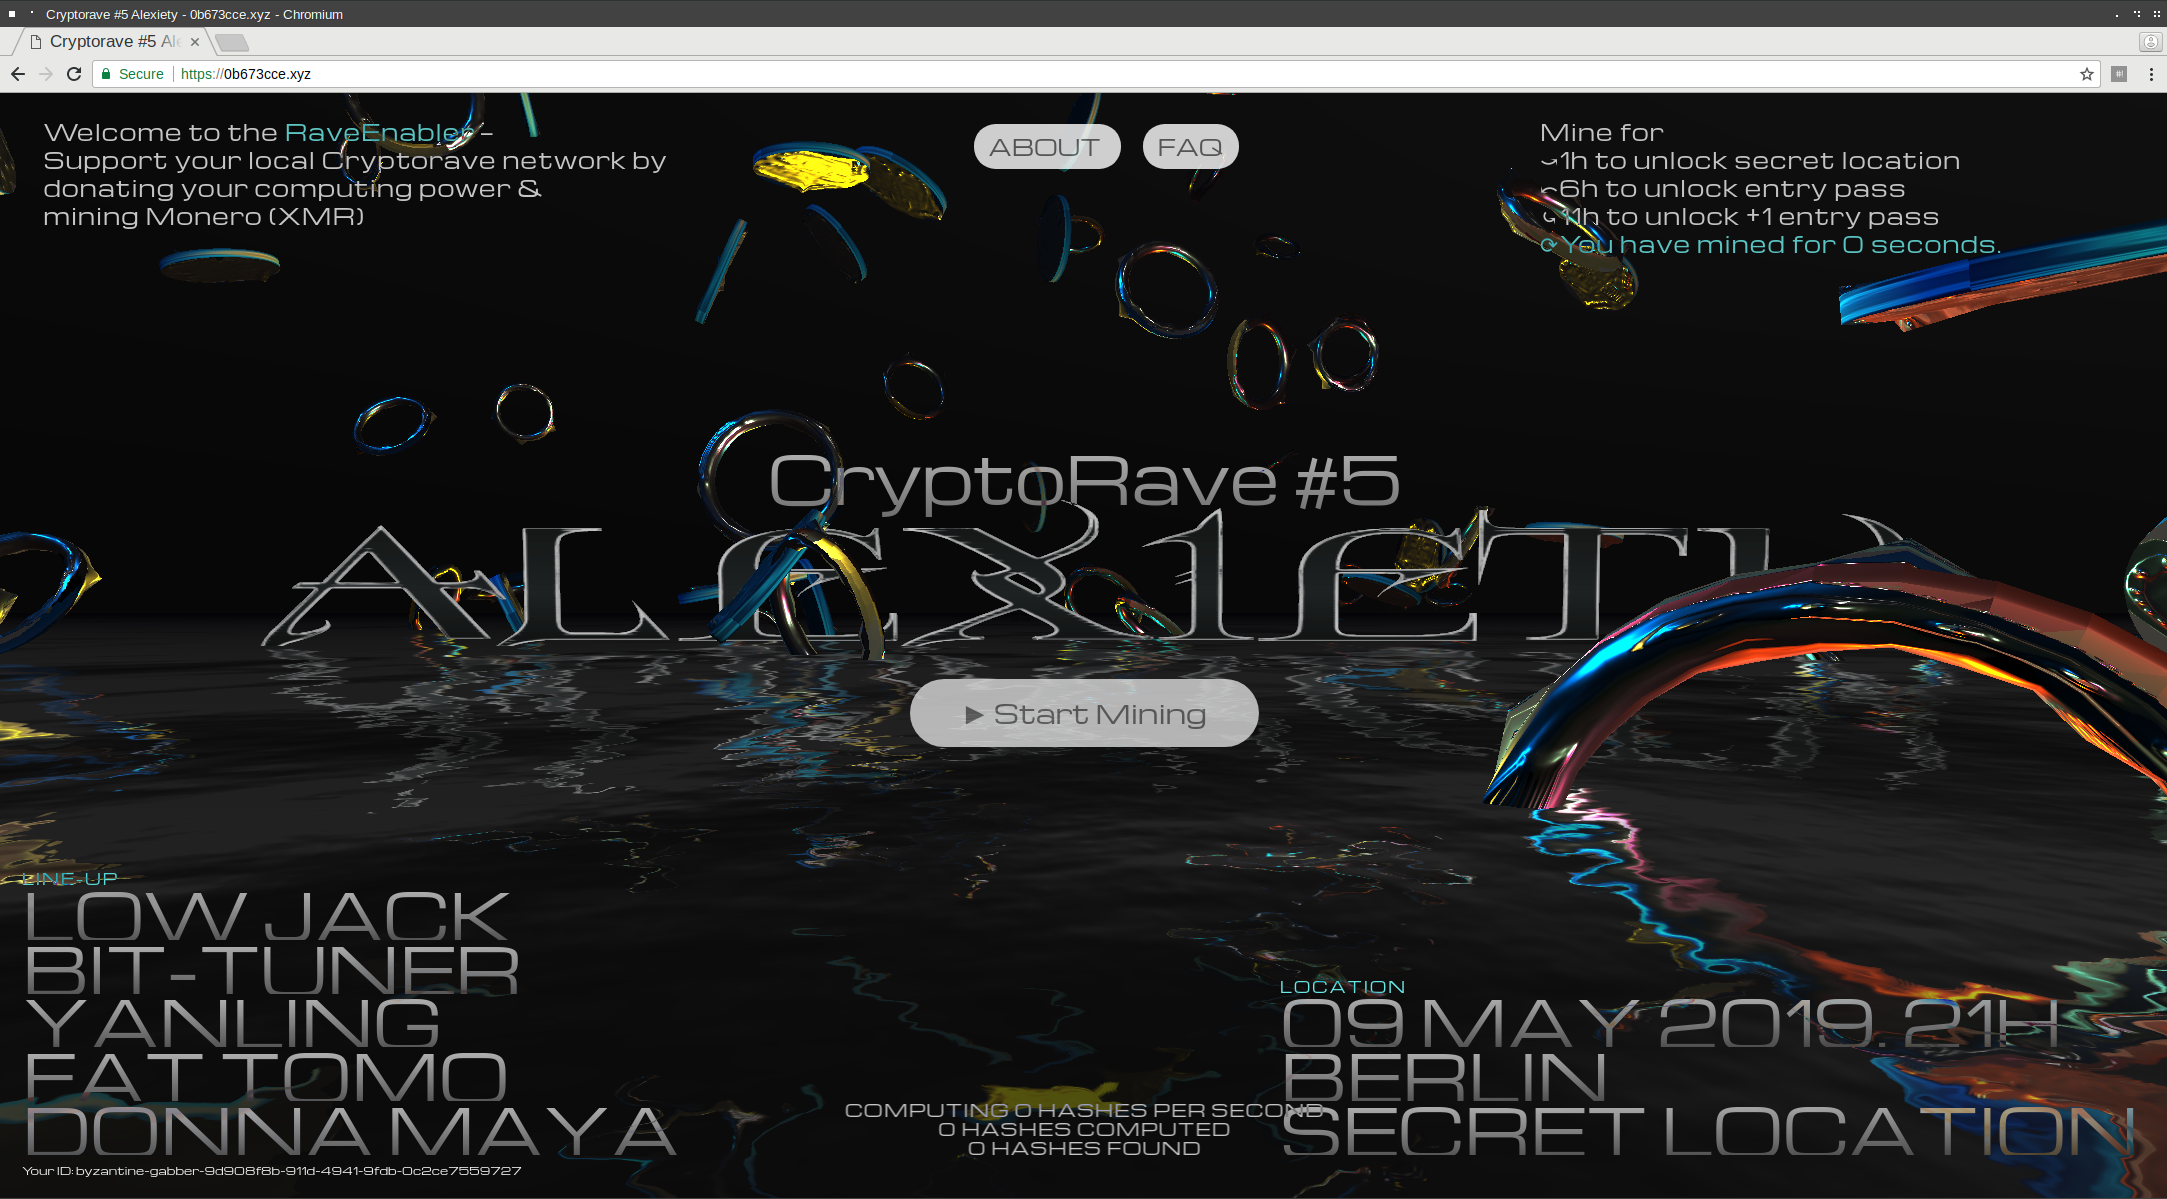Image resolution: width=2167 pixels, height=1199 pixels.
Task: Click the Secure padlock icon
Action: tap(105, 73)
